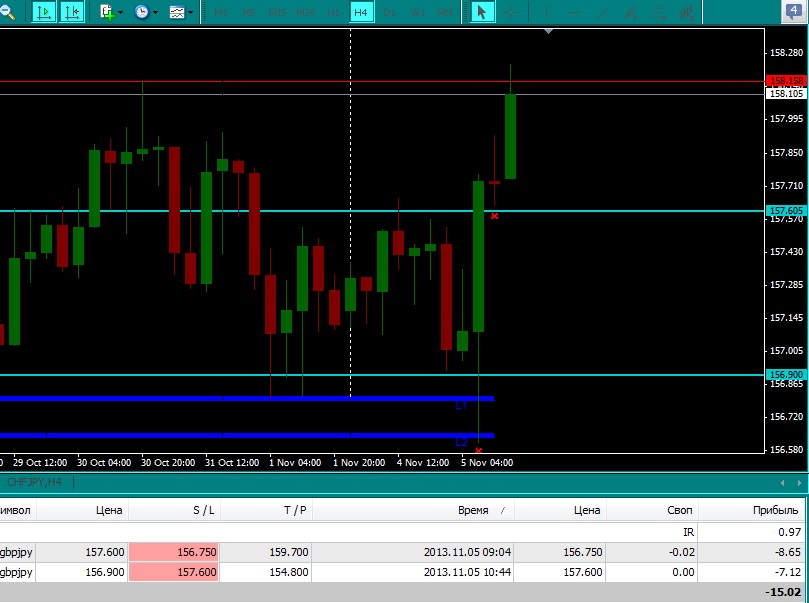Screen dimensions: 809x603
Task: Select the crosshair tool
Action: tap(511, 12)
